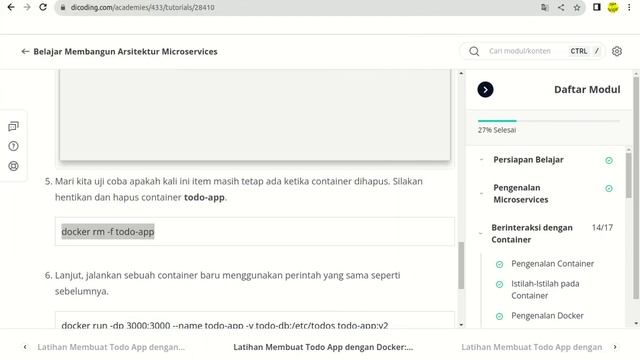Click check icon beside Pengenalan Container

499,264
